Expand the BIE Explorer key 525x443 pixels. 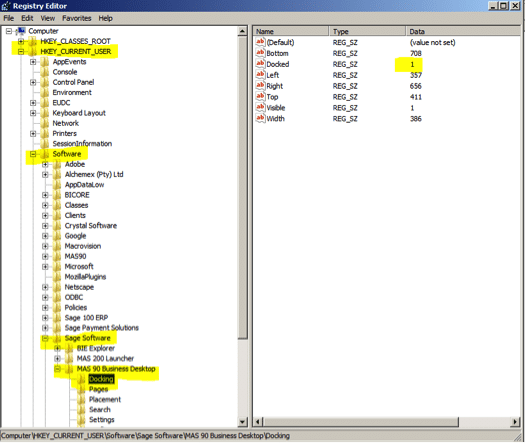pos(57,349)
